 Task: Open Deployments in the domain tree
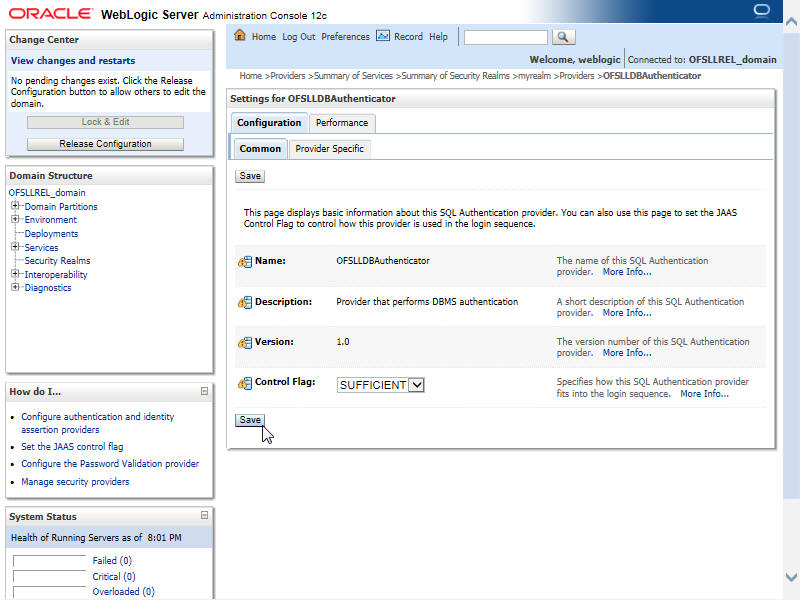click(x=52, y=234)
